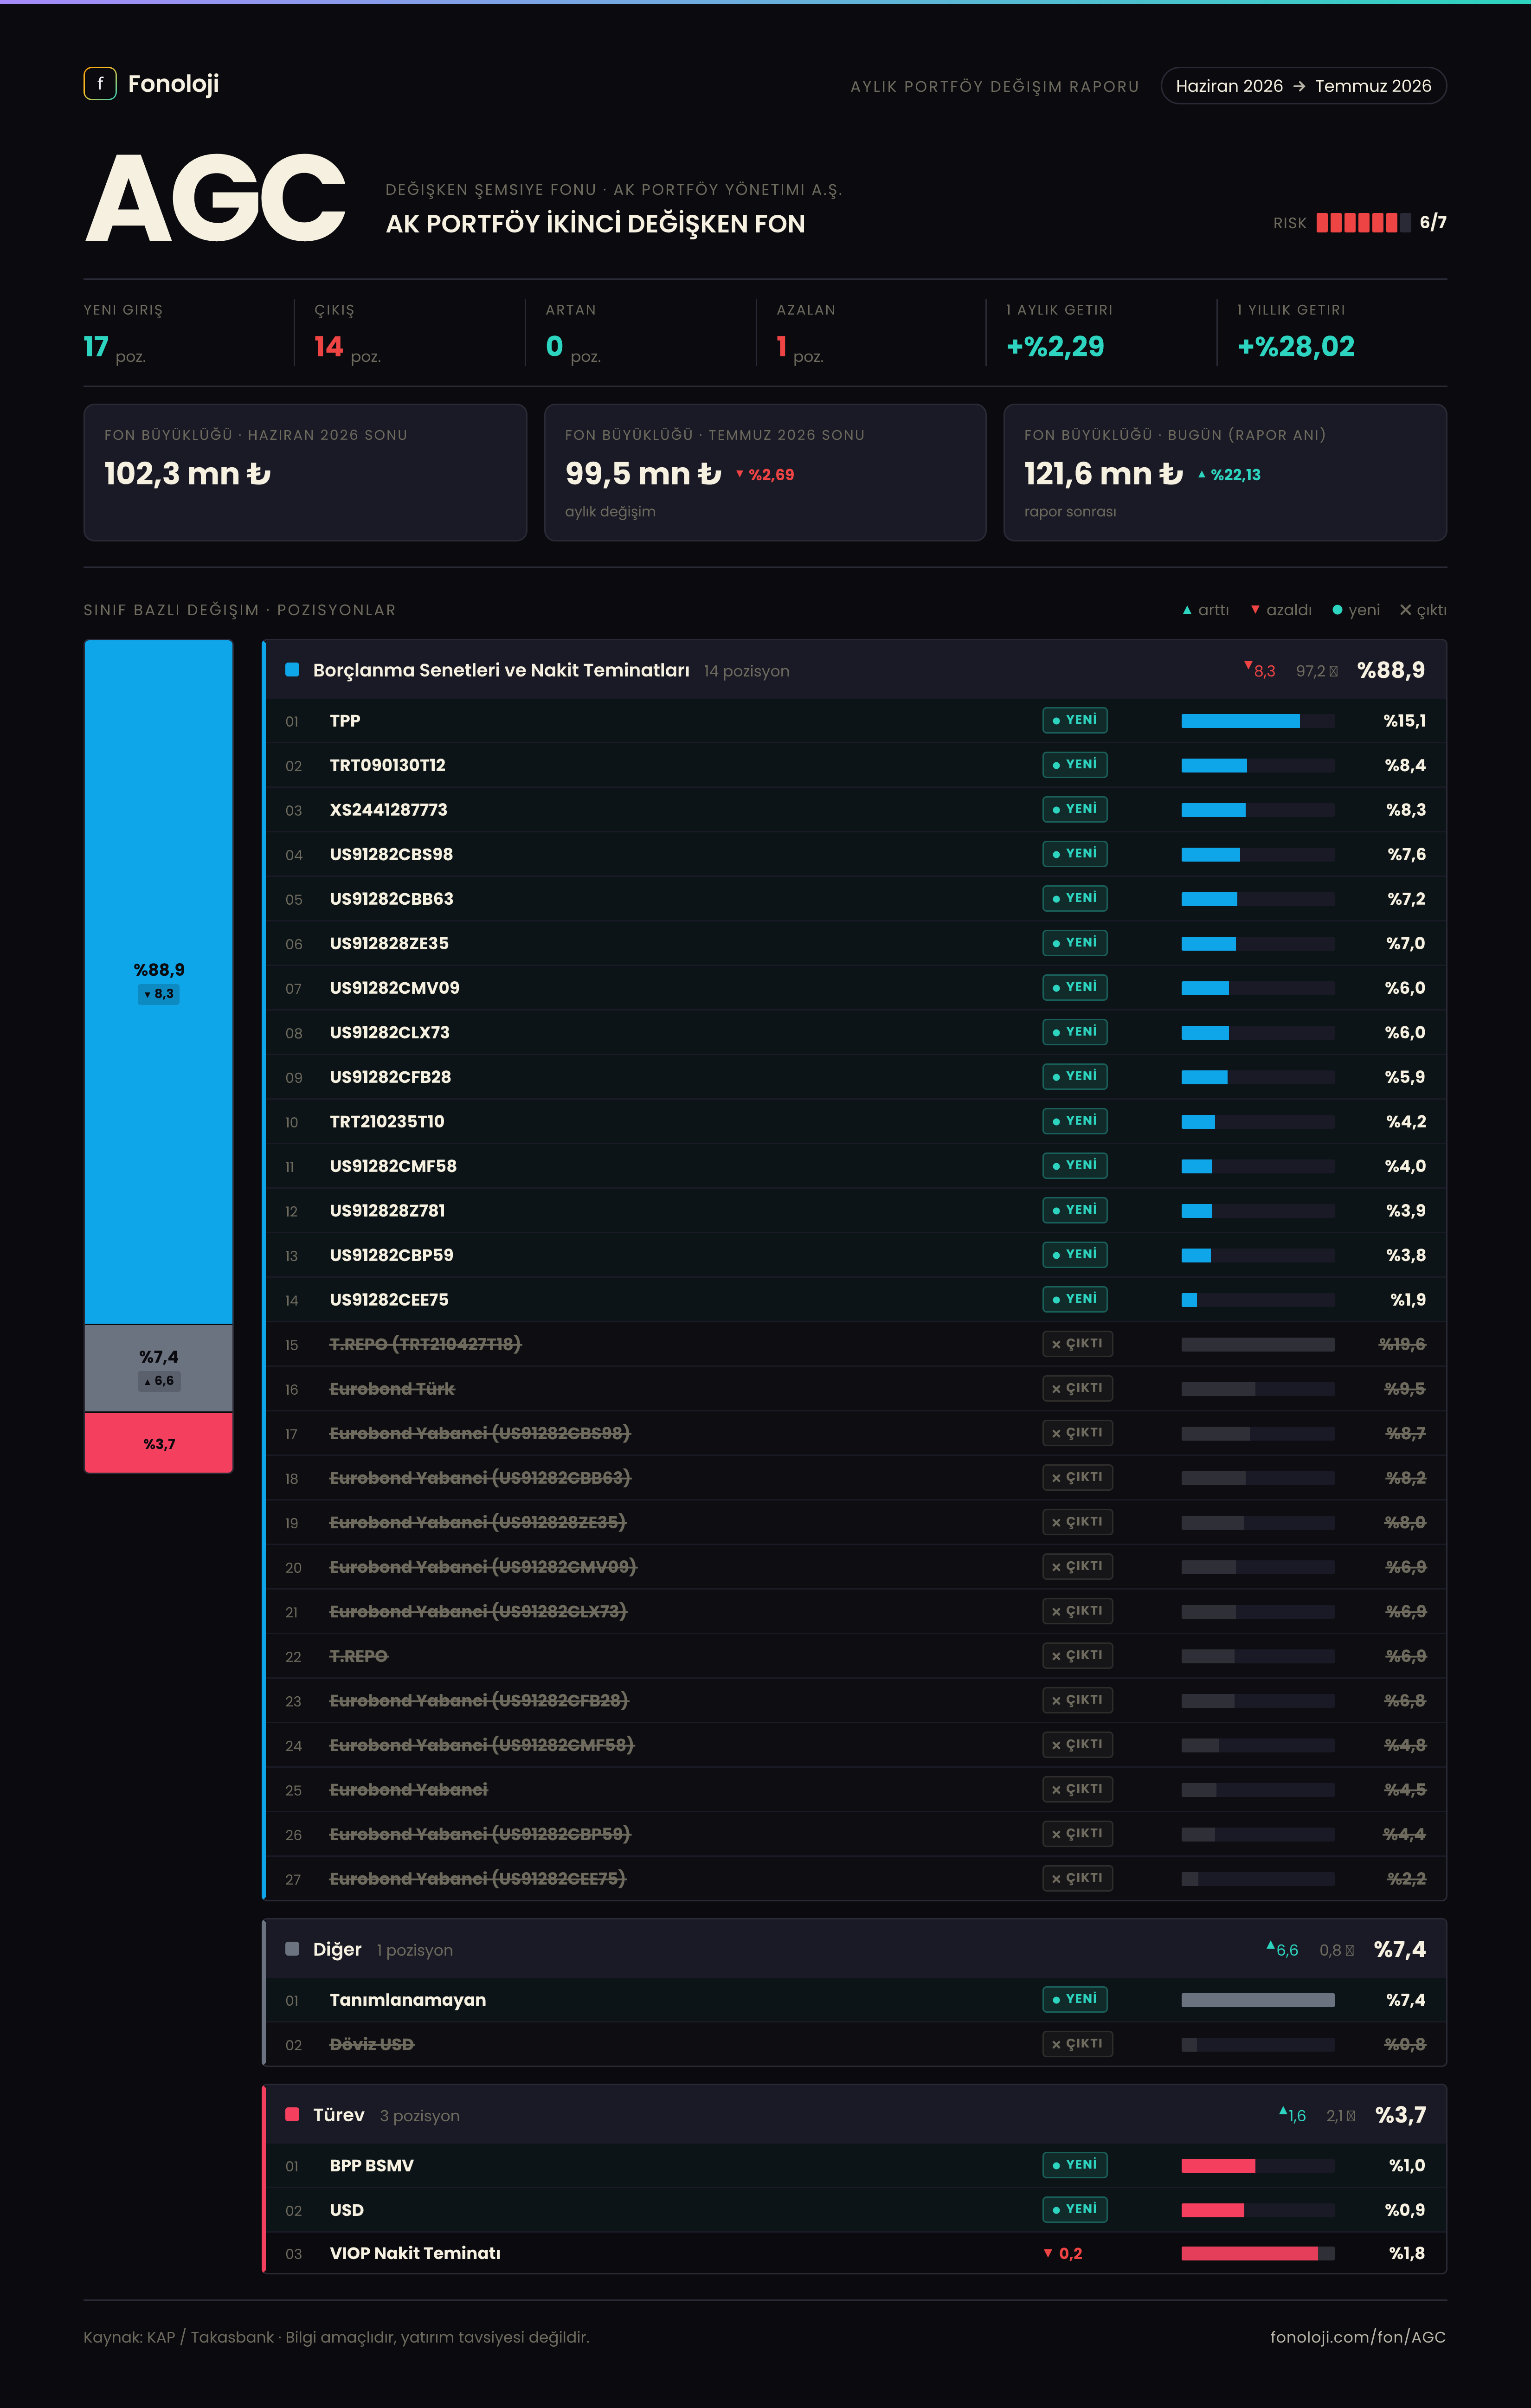Collapse the Türev section header
Screen dimensions: 1531x2408
(x=855, y=2115)
